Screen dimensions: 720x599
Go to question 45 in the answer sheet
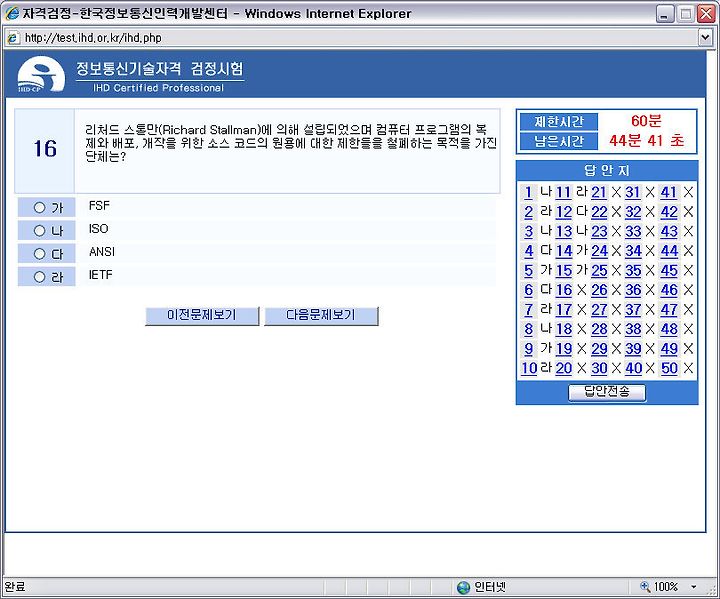click(669, 271)
